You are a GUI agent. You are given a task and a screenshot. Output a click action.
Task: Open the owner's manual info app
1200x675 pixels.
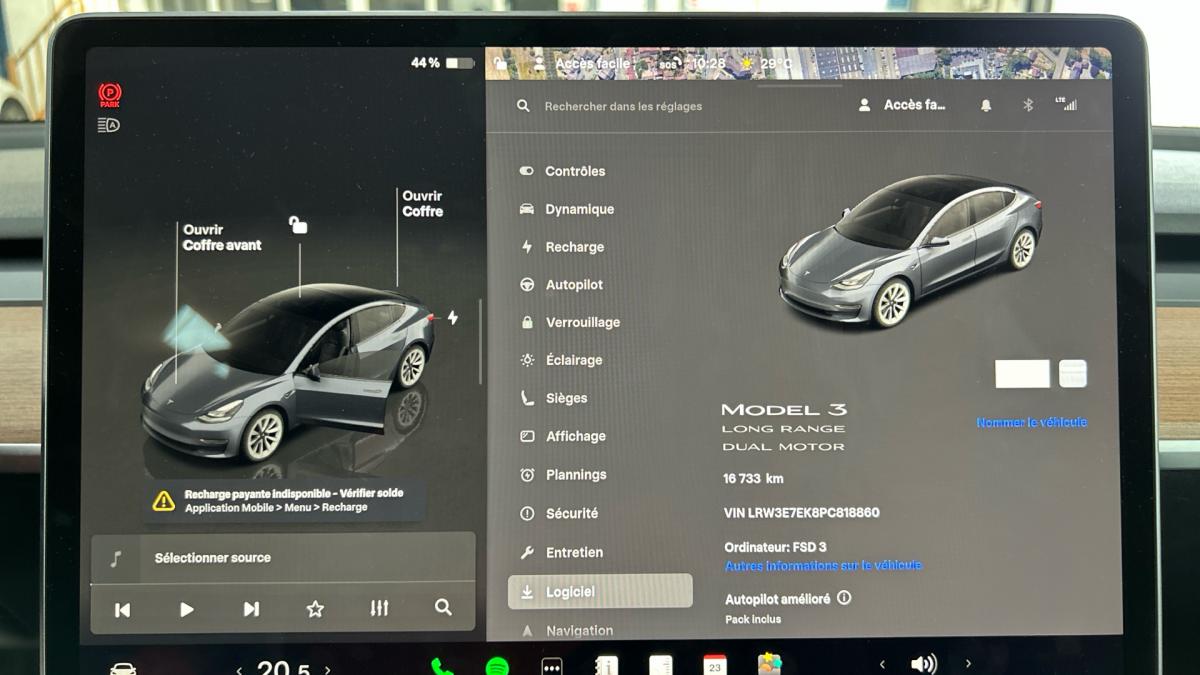606,665
